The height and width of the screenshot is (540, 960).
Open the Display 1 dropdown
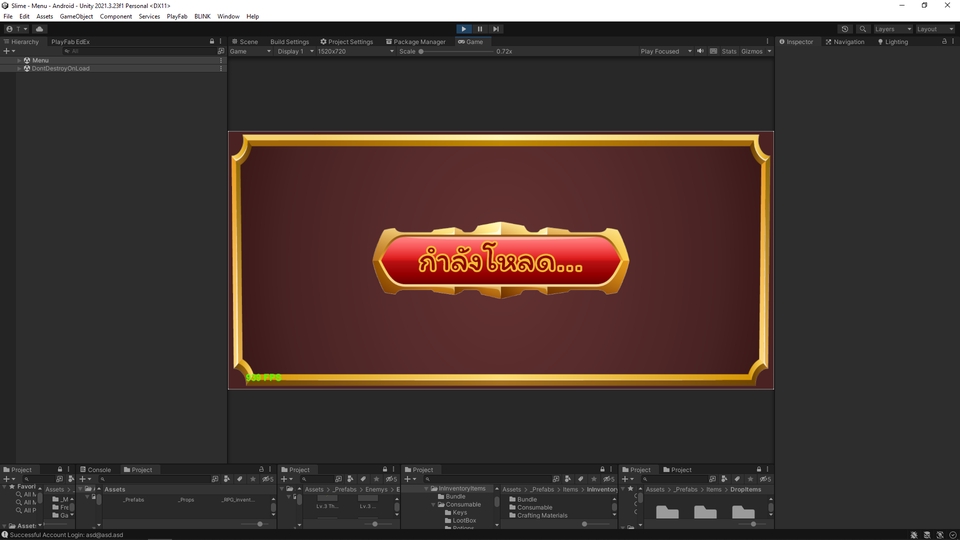295,51
